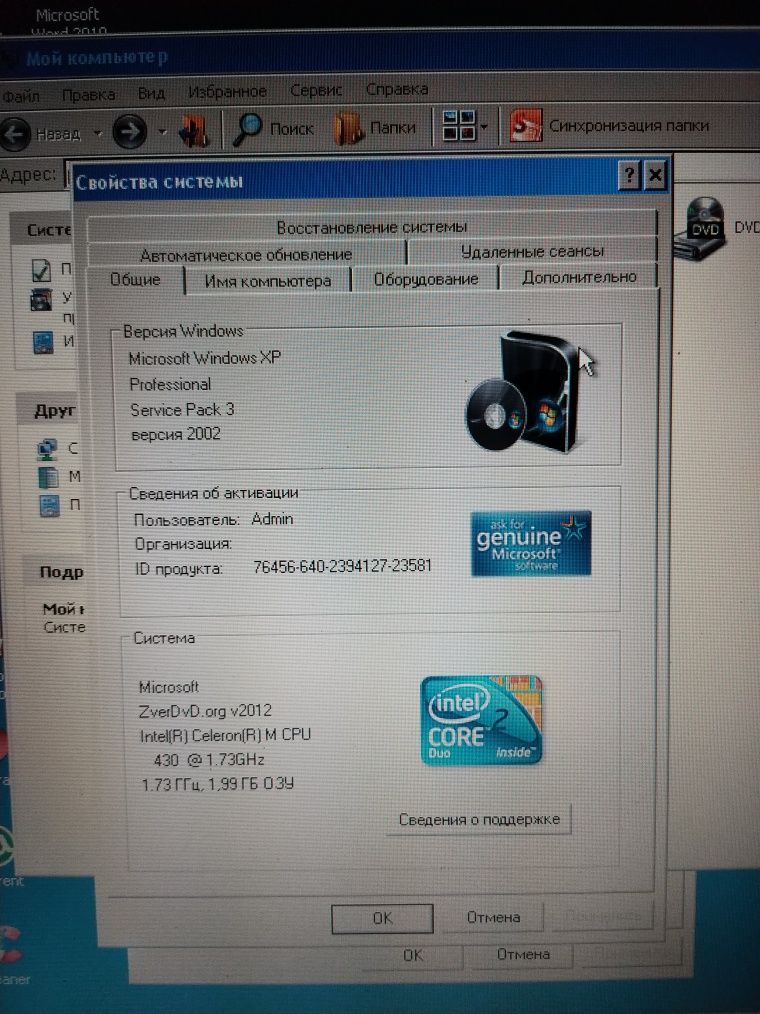Open the Избранное menu

coord(227,92)
